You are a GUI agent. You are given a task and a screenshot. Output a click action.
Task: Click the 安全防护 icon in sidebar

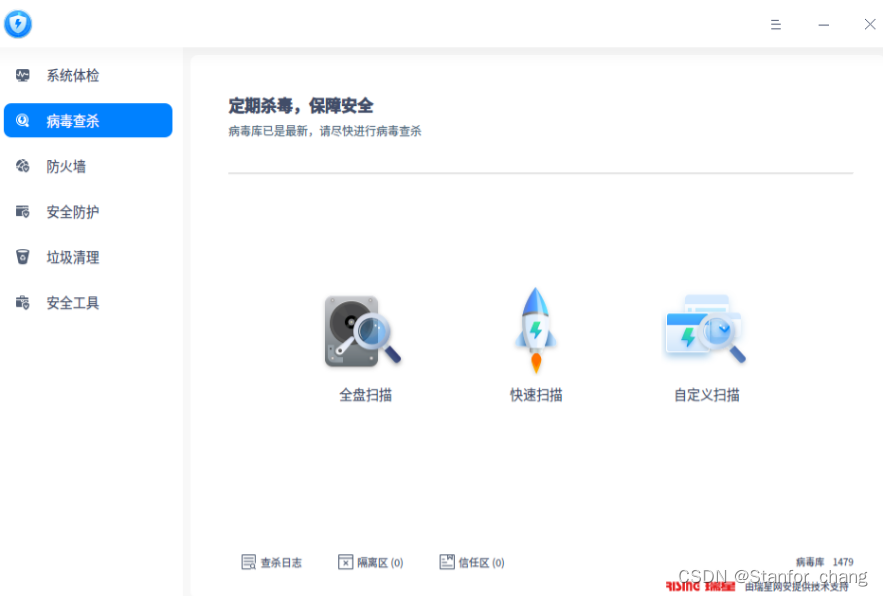(x=23, y=211)
